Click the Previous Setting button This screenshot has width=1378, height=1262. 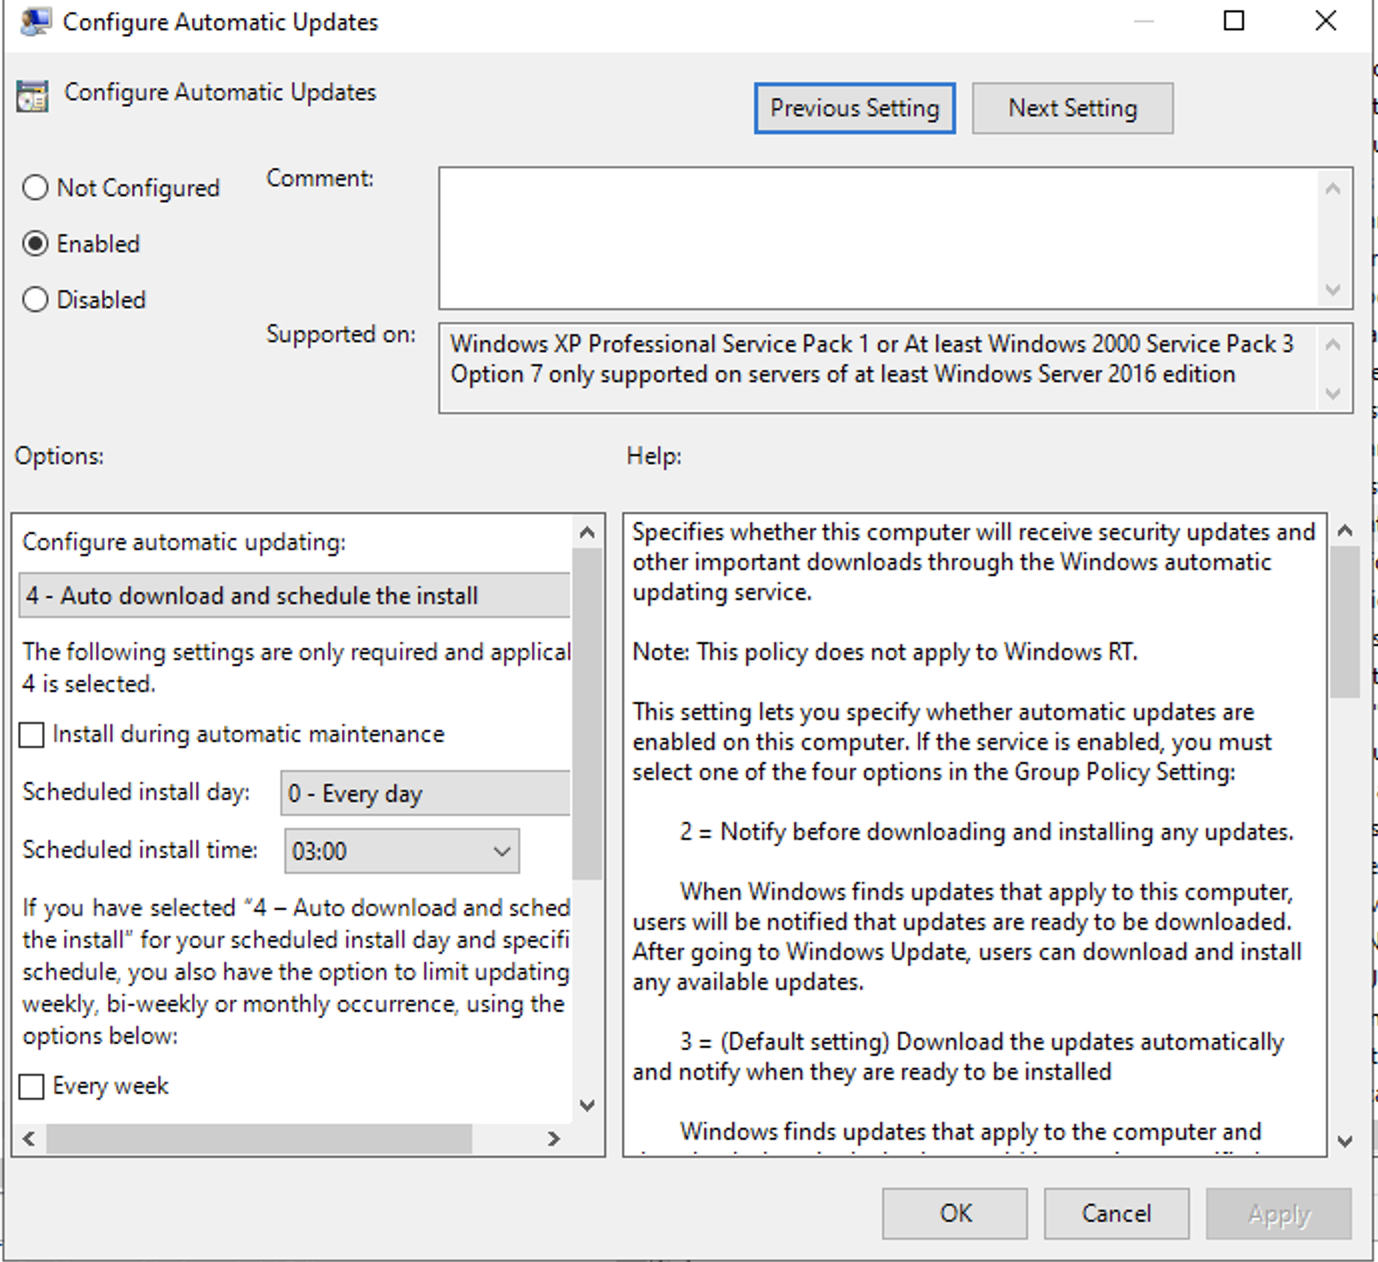[854, 107]
